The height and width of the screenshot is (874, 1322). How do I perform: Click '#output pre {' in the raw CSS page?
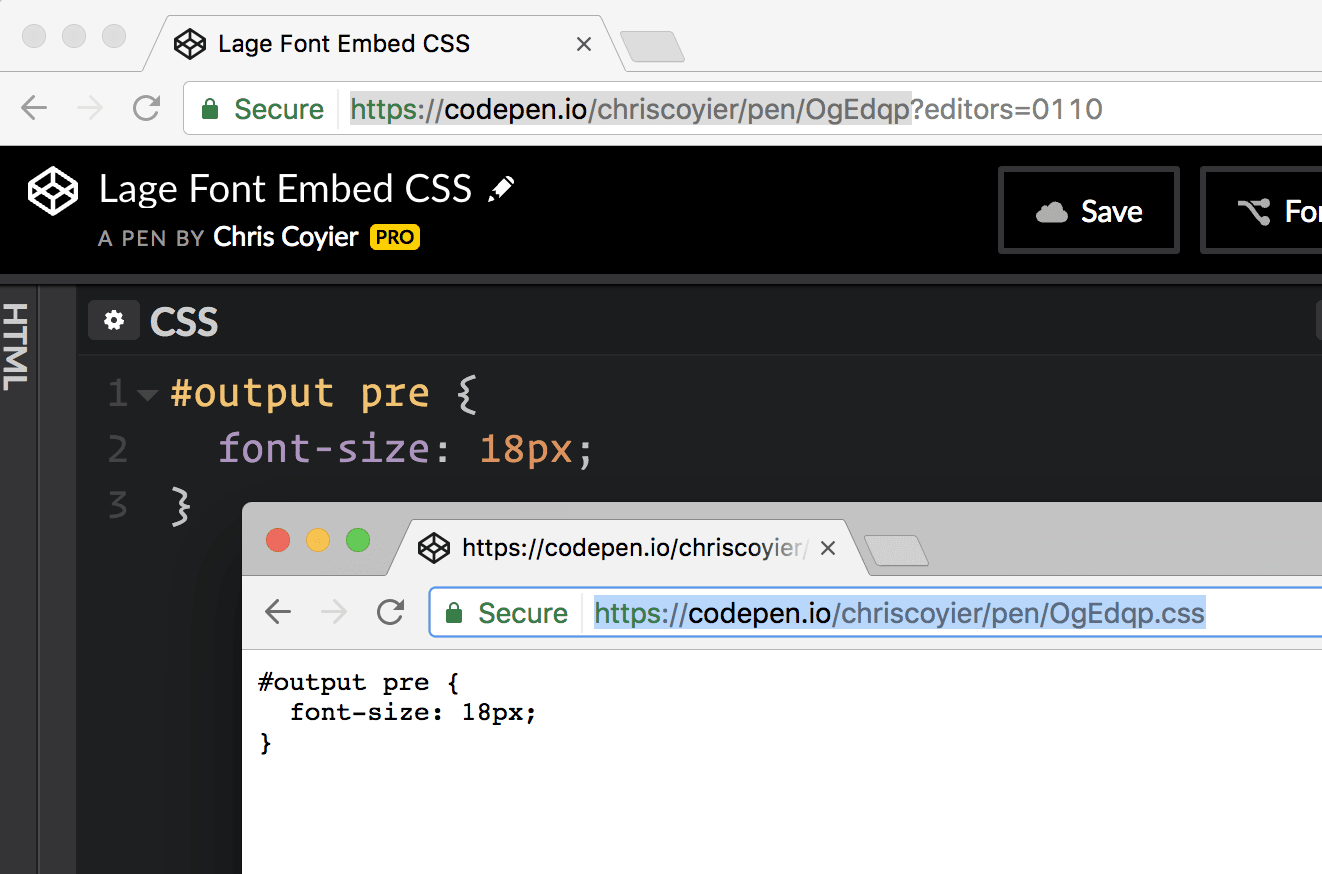tap(357, 683)
